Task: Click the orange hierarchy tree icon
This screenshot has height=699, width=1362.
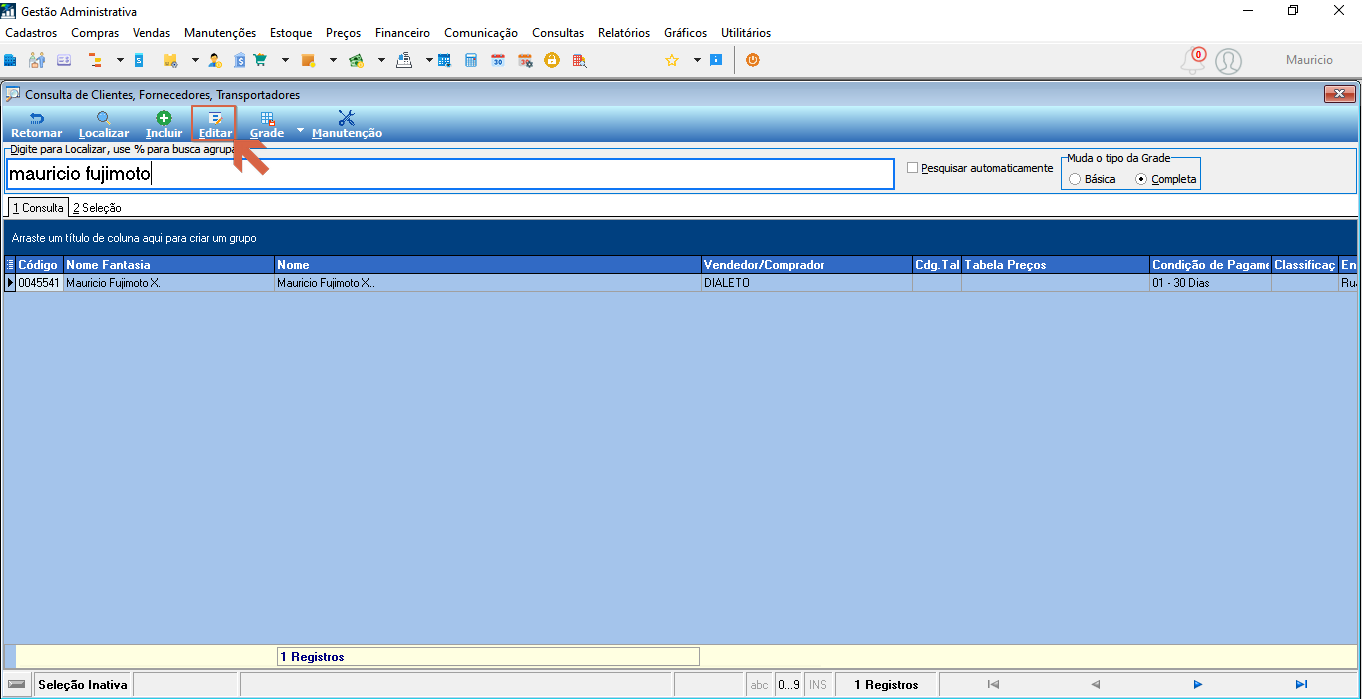Action: coord(97,60)
